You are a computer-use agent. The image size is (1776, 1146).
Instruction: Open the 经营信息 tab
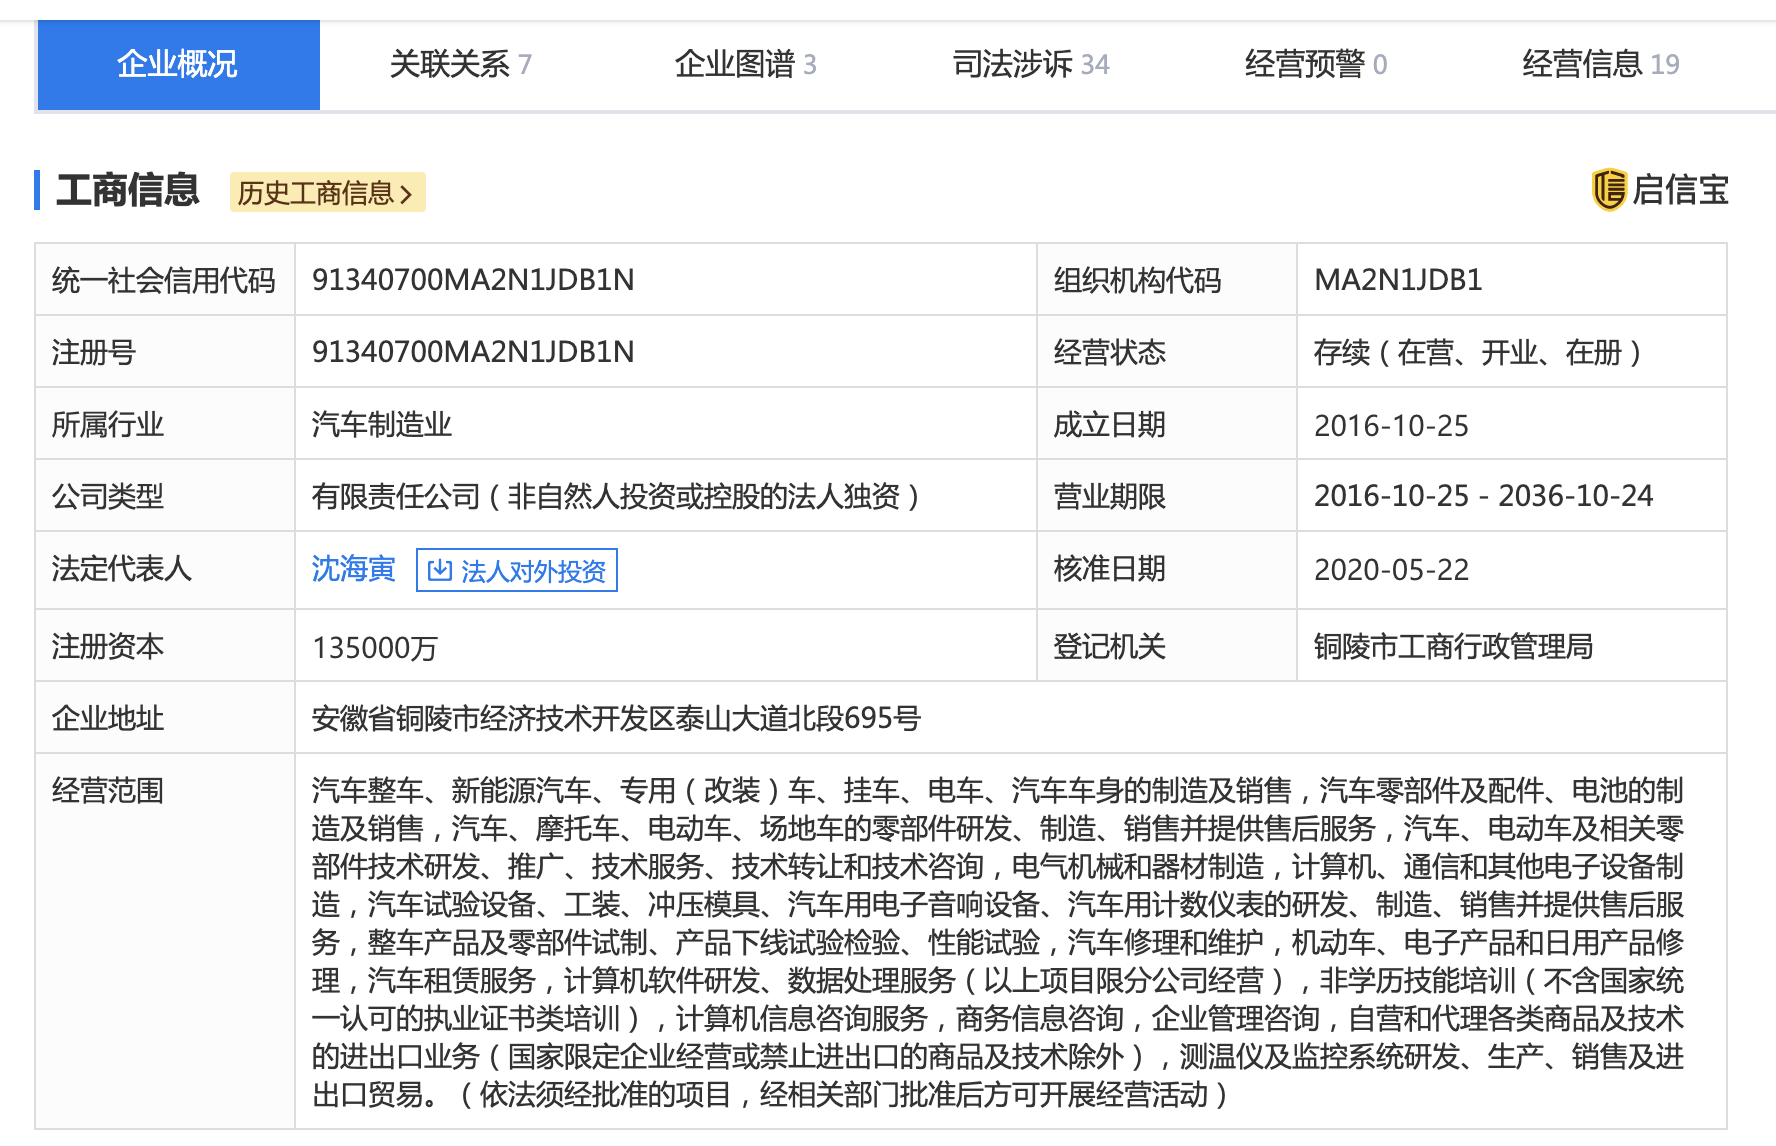click(1601, 65)
